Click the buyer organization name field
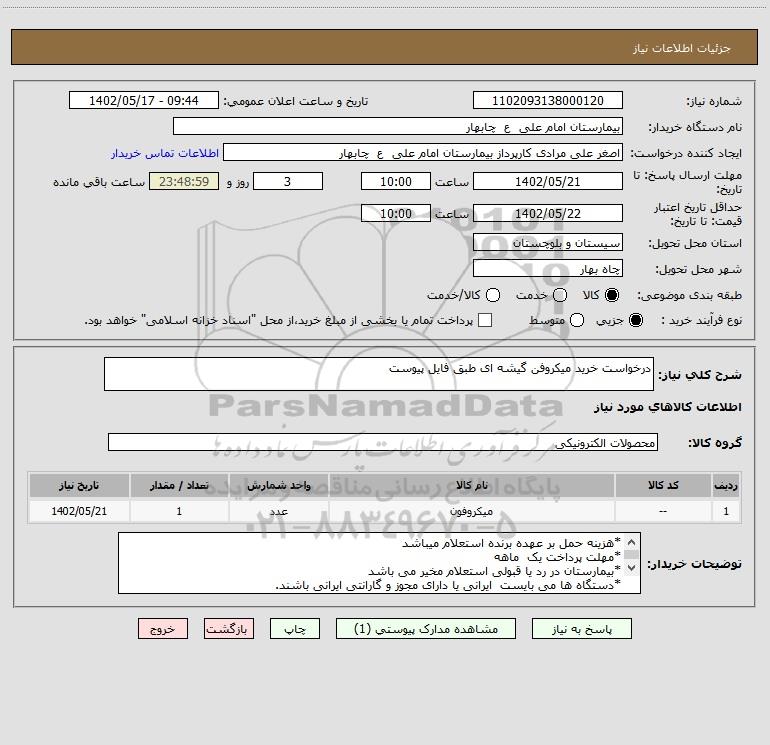This screenshot has height=745, width=770. point(398,126)
